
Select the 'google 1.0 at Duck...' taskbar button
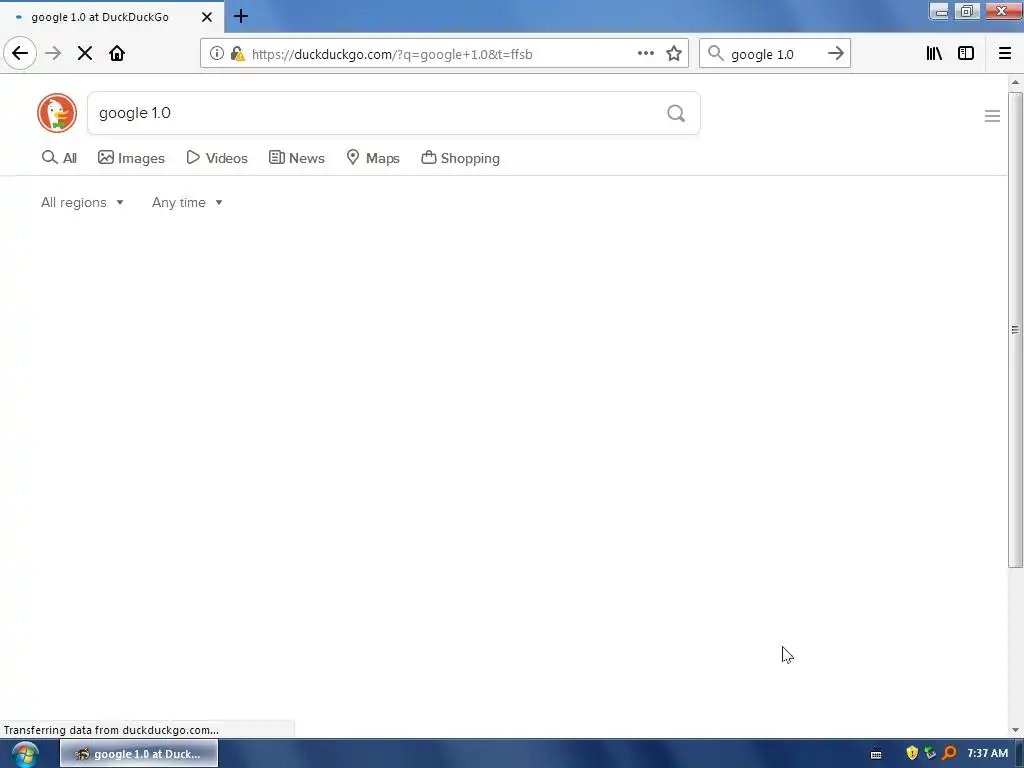[x=139, y=754]
